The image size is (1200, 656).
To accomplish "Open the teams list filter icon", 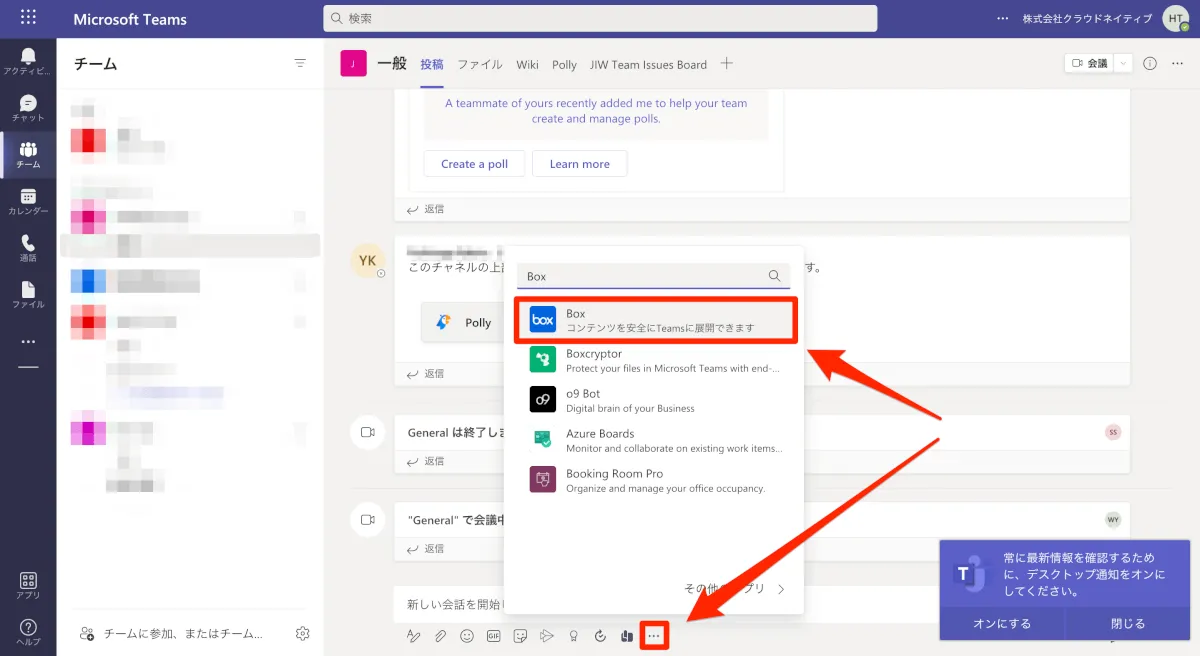I will pos(300,63).
